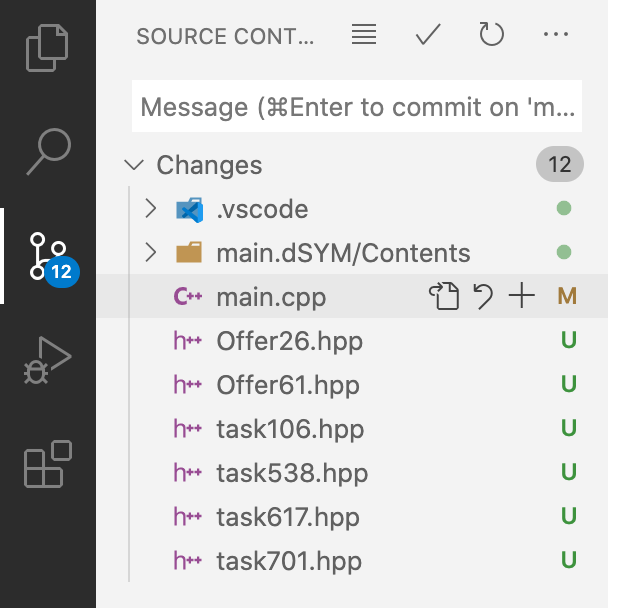Select the task538.hpp file
This screenshot has height=608, width=622.
tap(292, 473)
